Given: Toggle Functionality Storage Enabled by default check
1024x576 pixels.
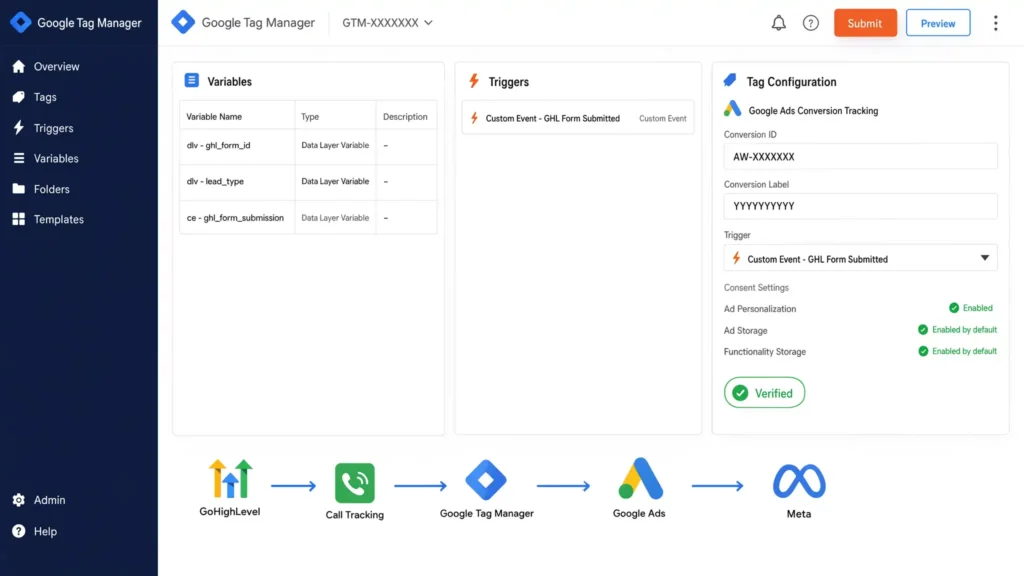Looking at the screenshot, I should (x=923, y=351).
